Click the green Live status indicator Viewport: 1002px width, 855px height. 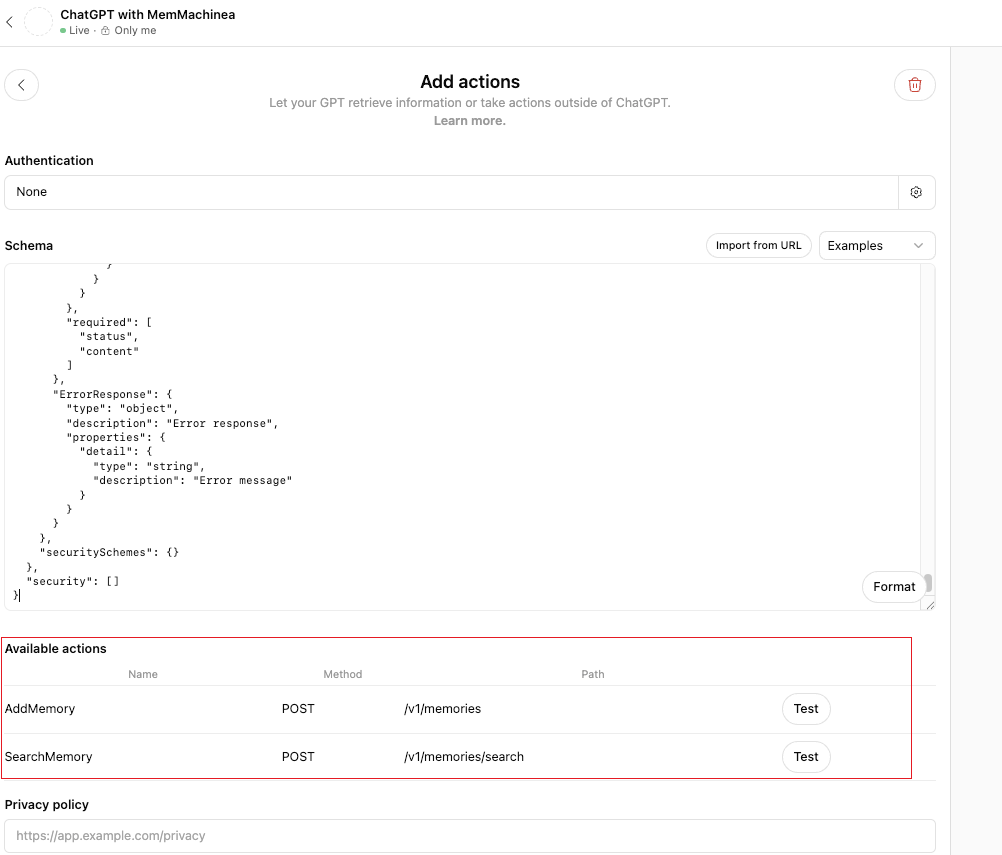tap(63, 30)
